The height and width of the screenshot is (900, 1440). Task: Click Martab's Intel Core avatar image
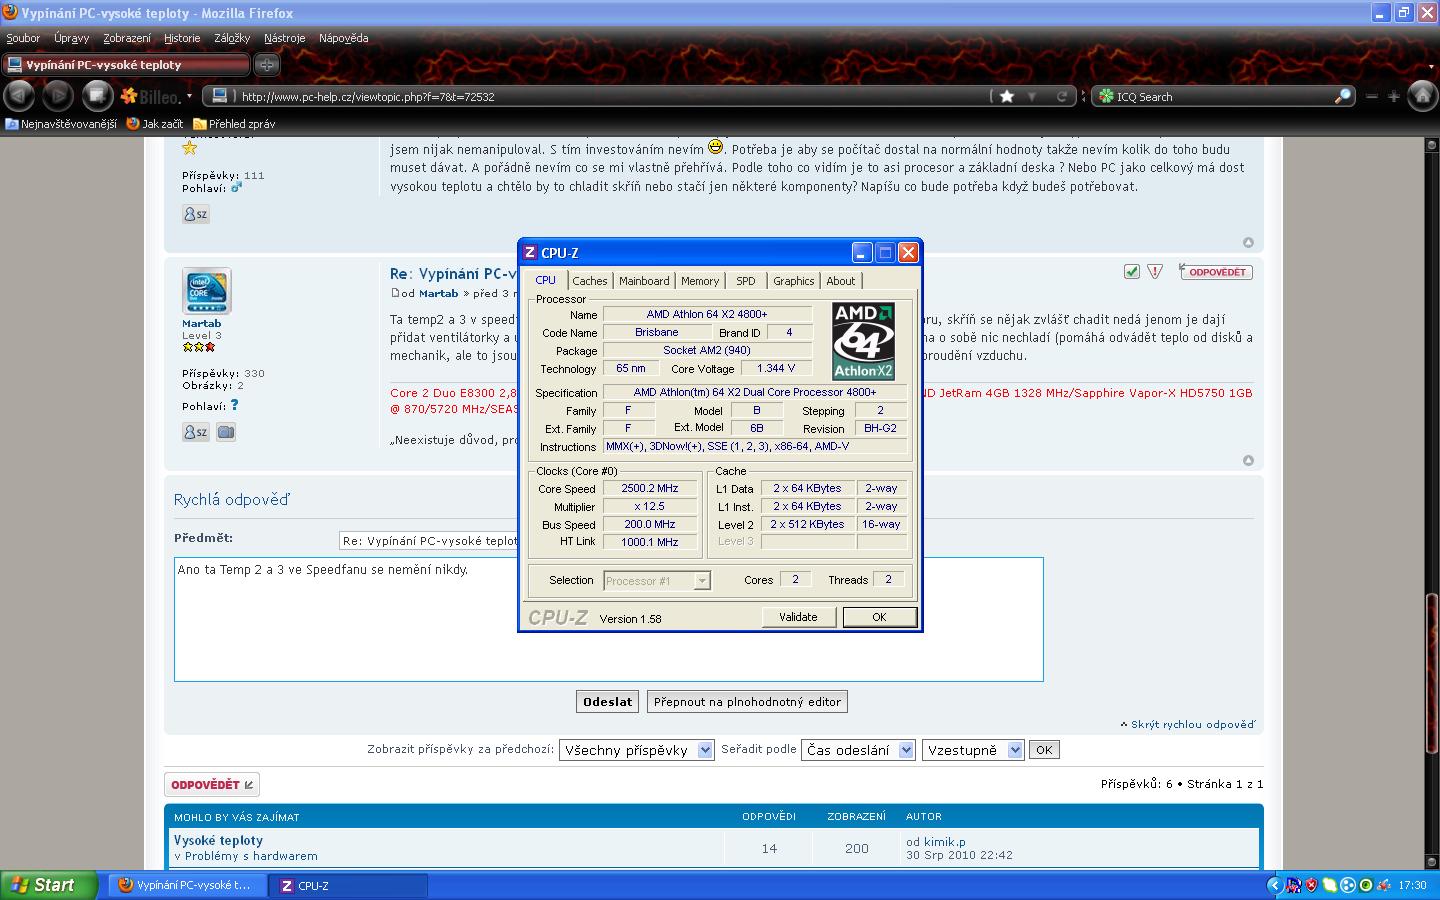[207, 291]
